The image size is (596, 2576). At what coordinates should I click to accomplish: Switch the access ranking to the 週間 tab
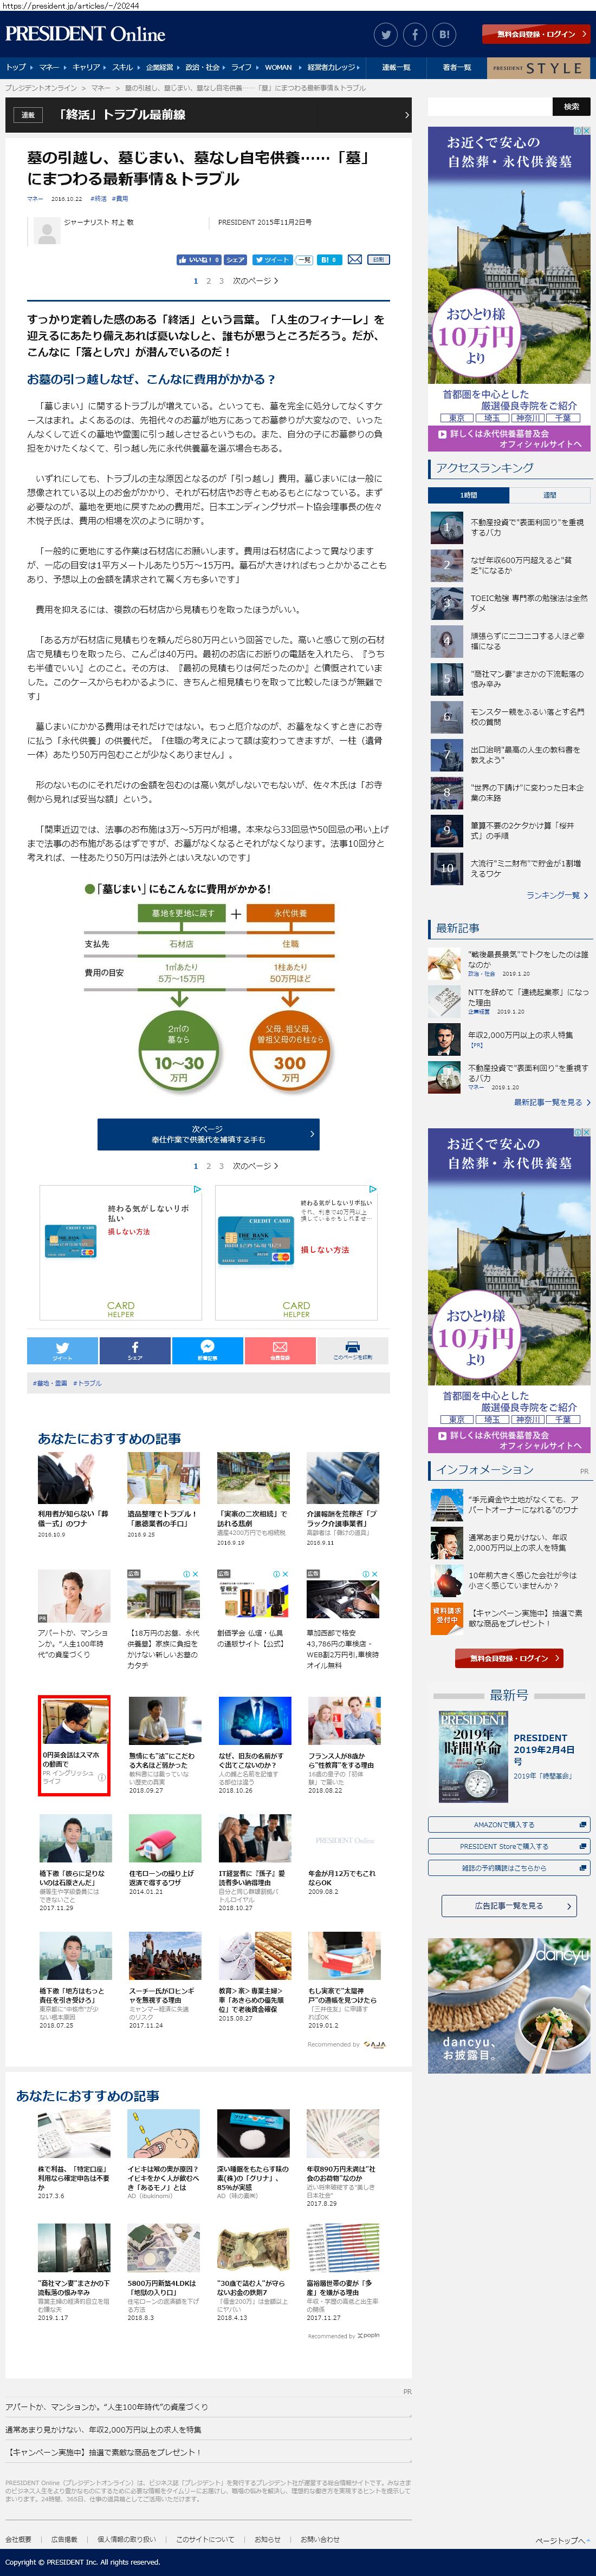click(x=550, y=495)
